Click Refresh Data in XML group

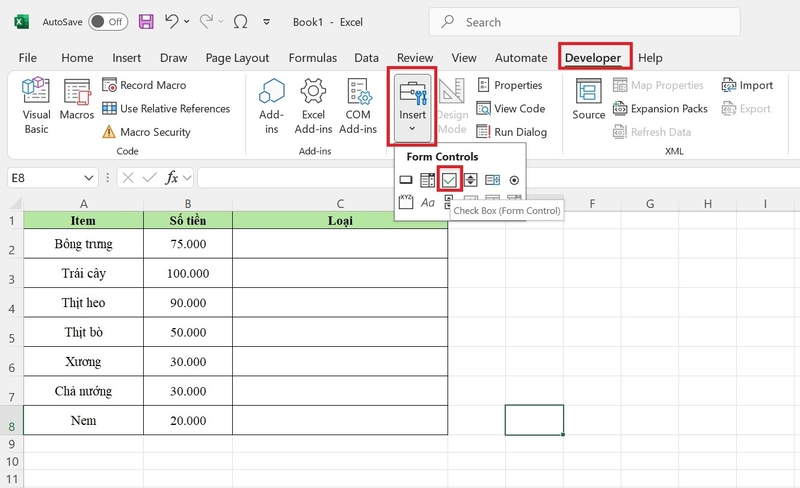pyautogui.click(x=652, y=132)
